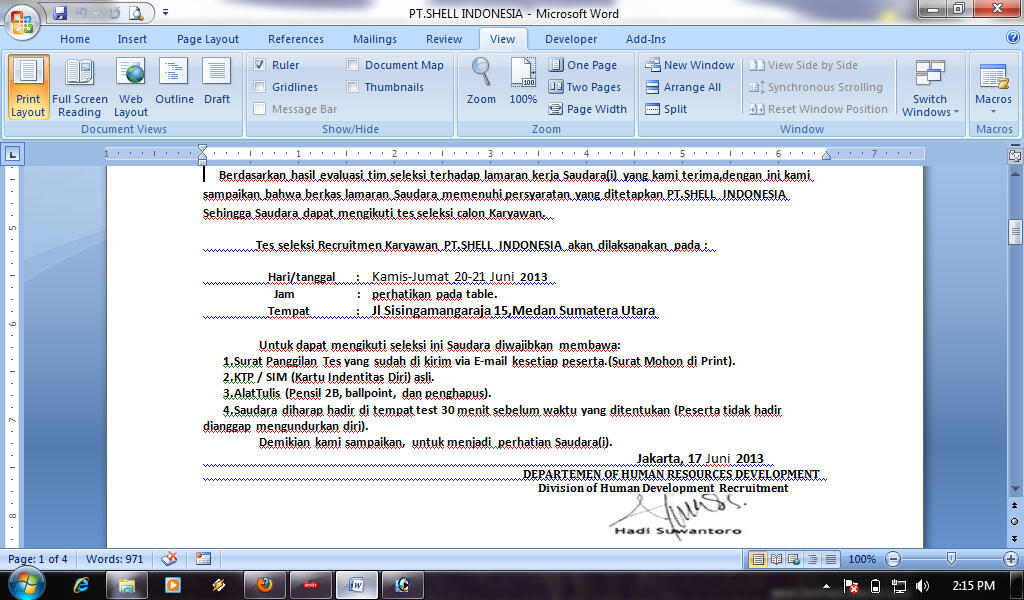The width and height of the screenshot is (1024, 600).
Task: Select Outline status bar view button
Action: [812, 559]
